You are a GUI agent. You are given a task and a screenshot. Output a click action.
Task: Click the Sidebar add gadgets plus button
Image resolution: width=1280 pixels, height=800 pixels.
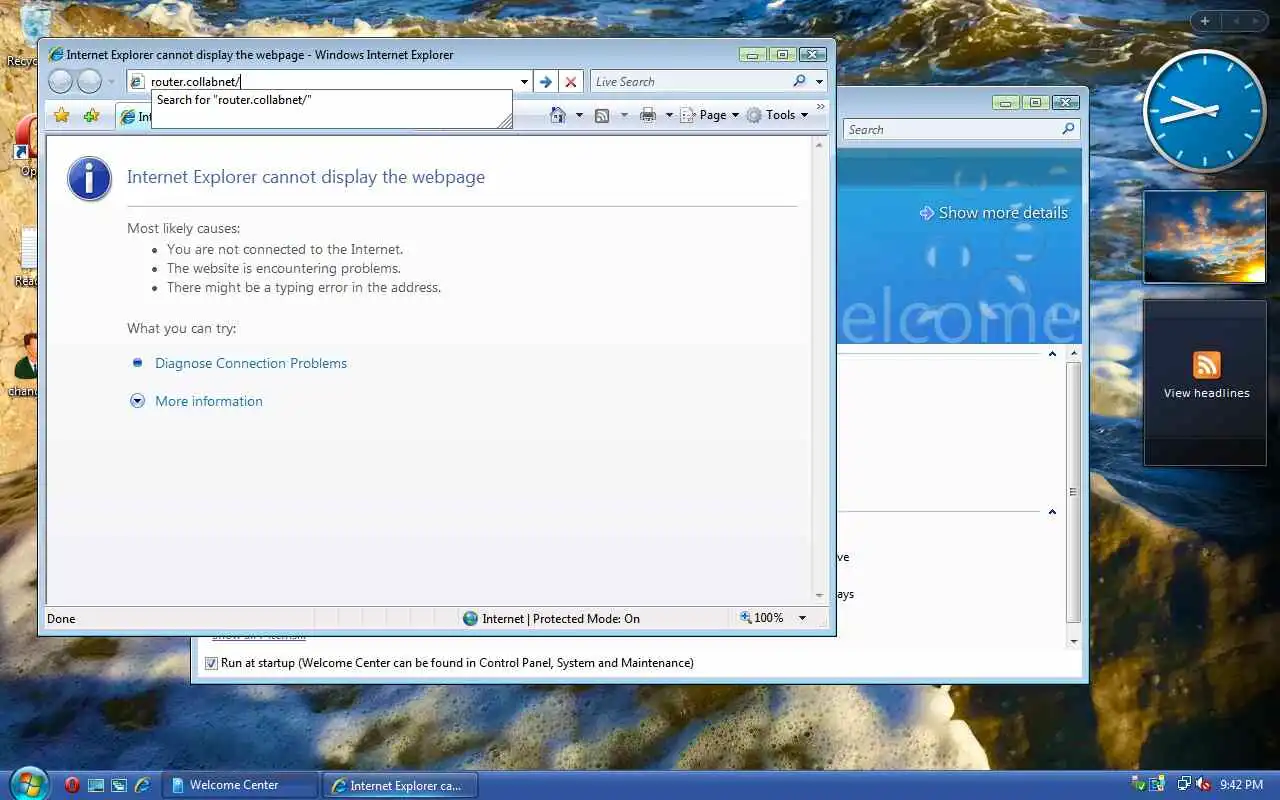click(x=1205, y=21)
